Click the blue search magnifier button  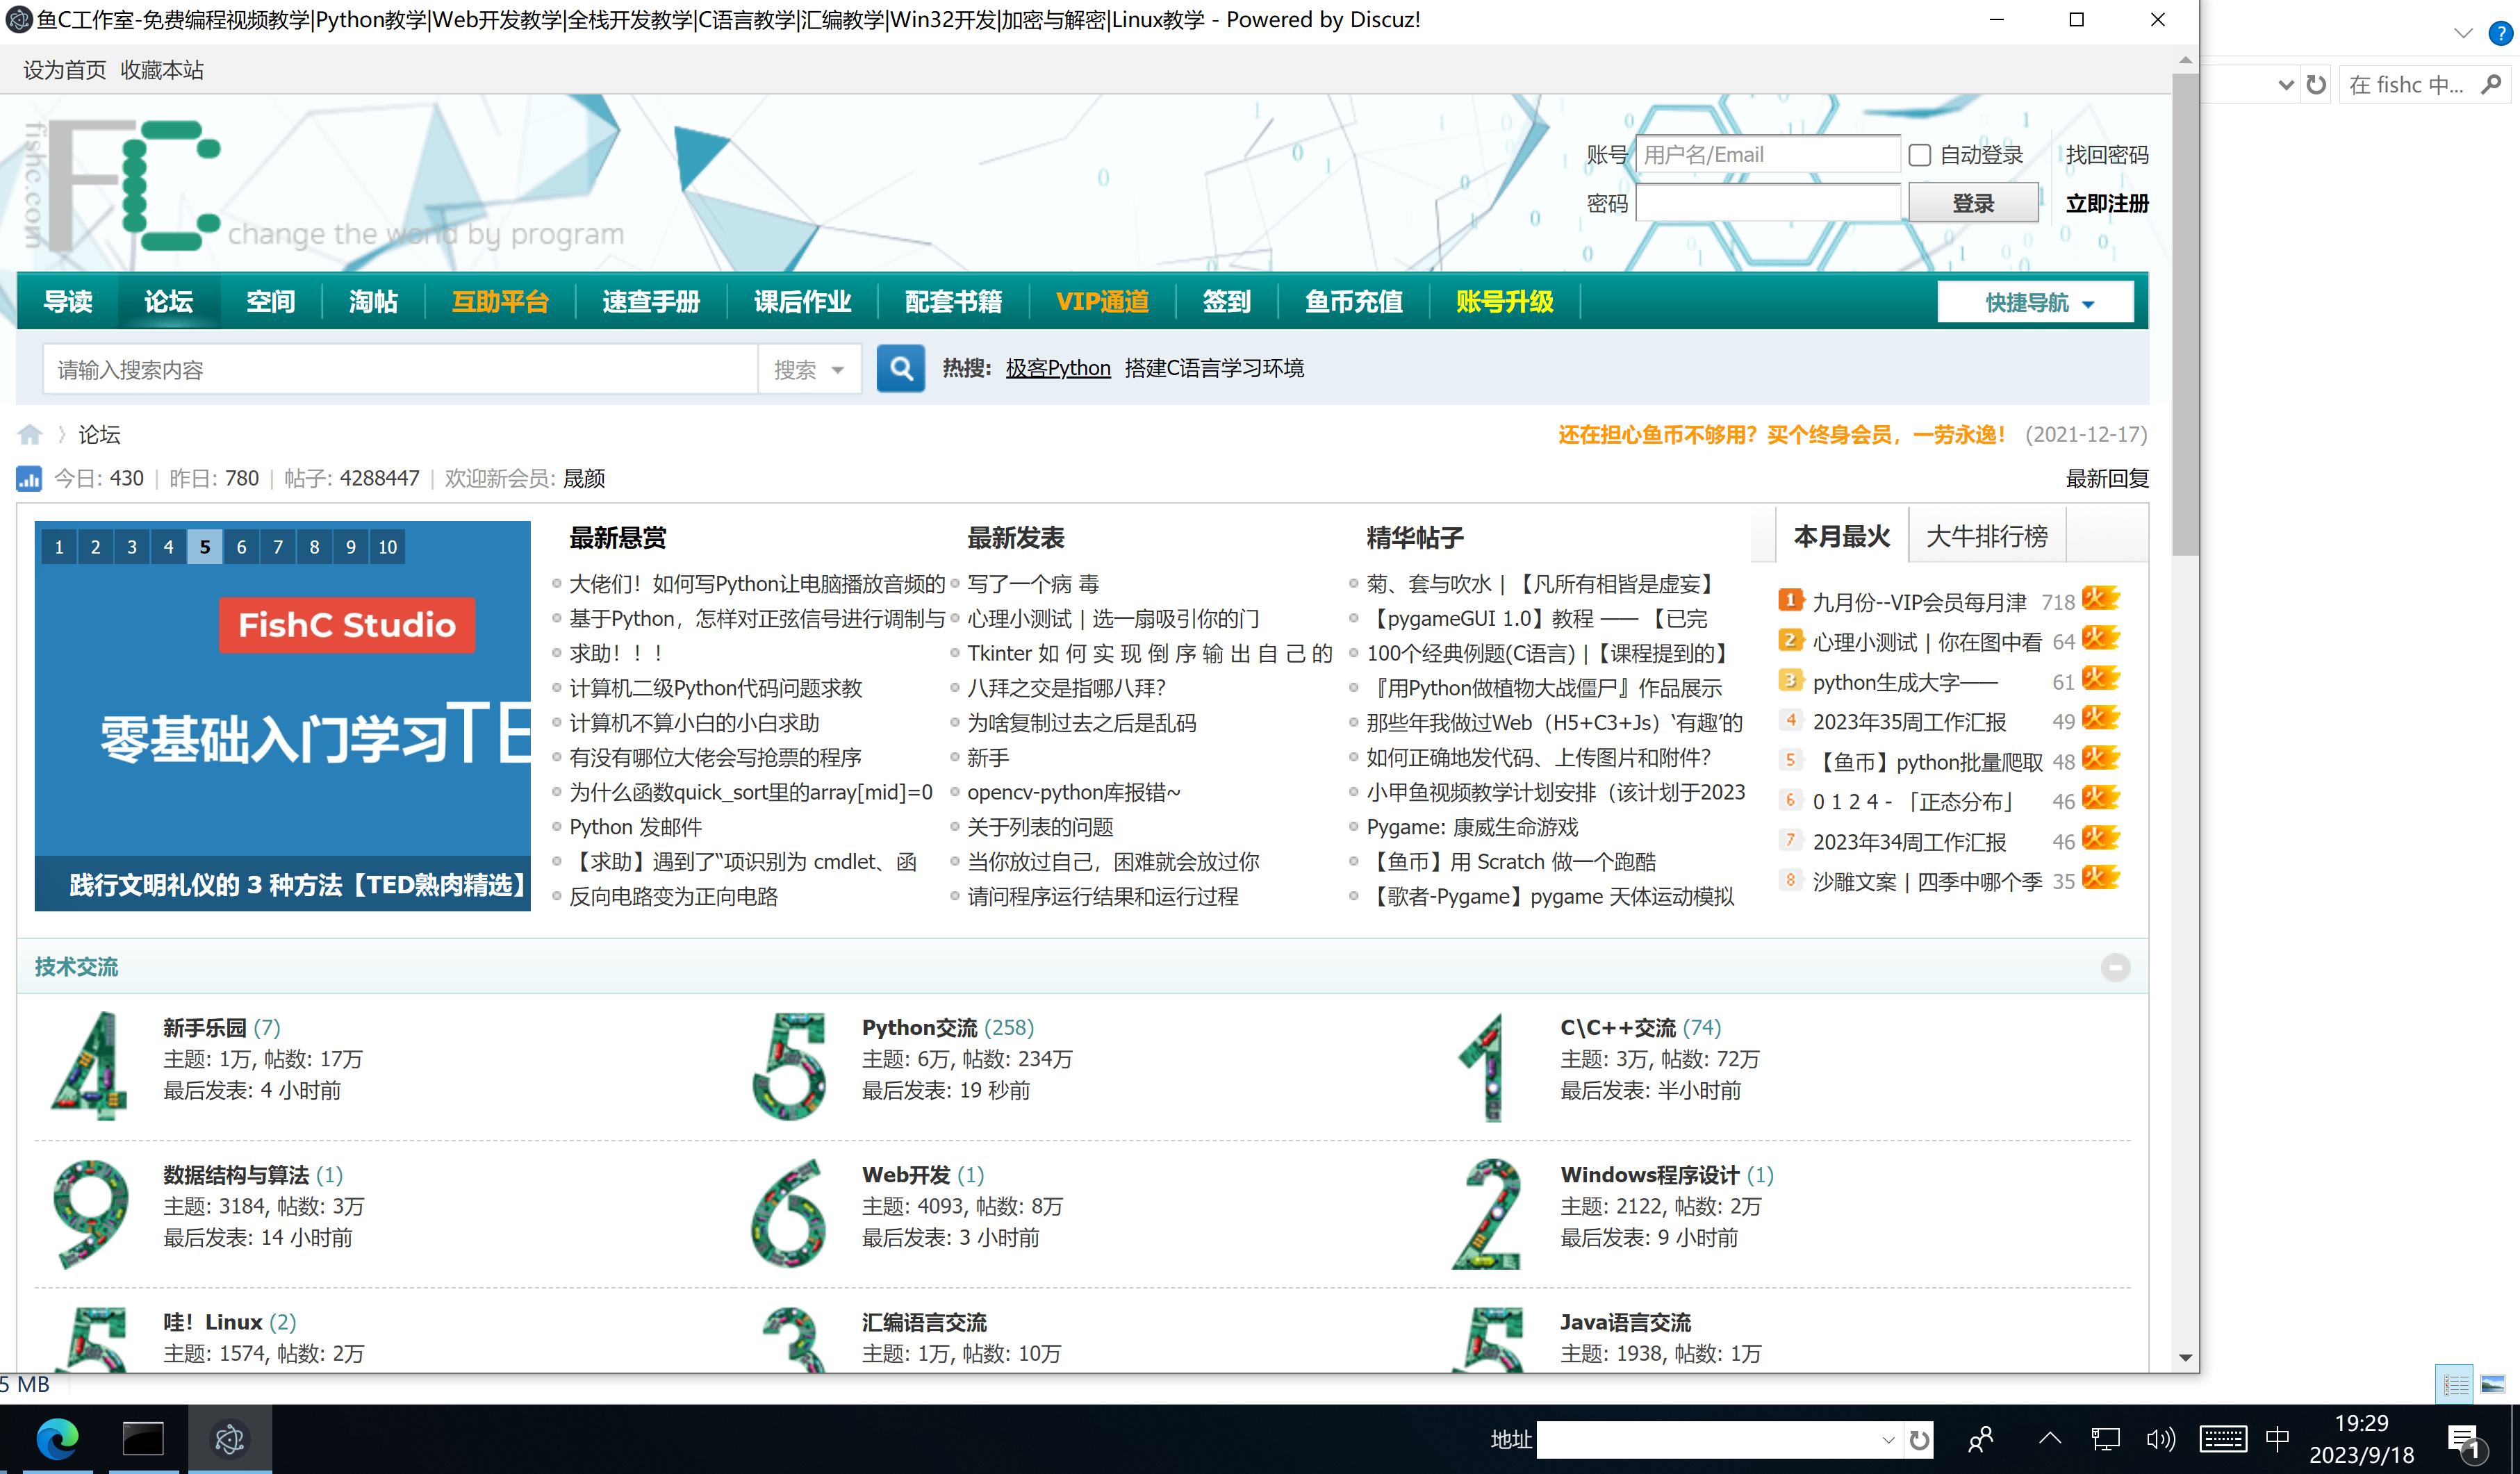(900, 368)
